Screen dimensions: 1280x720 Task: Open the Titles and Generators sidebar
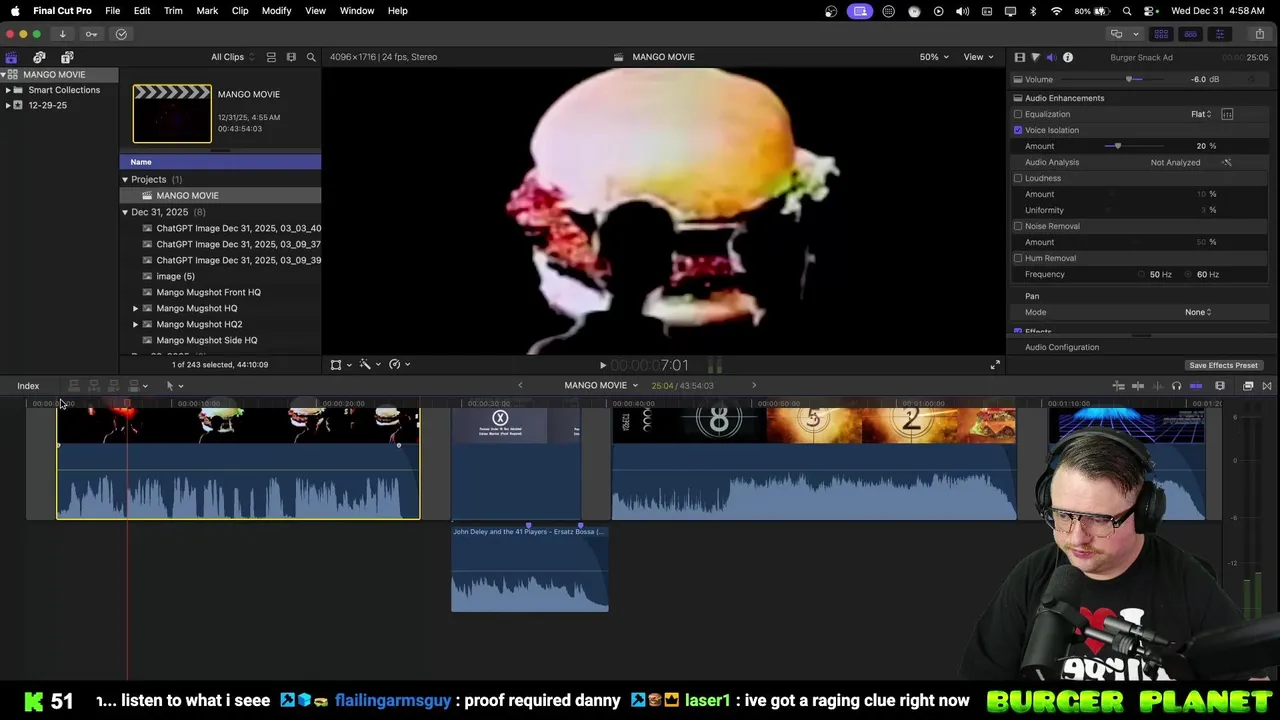click(67, 57)
